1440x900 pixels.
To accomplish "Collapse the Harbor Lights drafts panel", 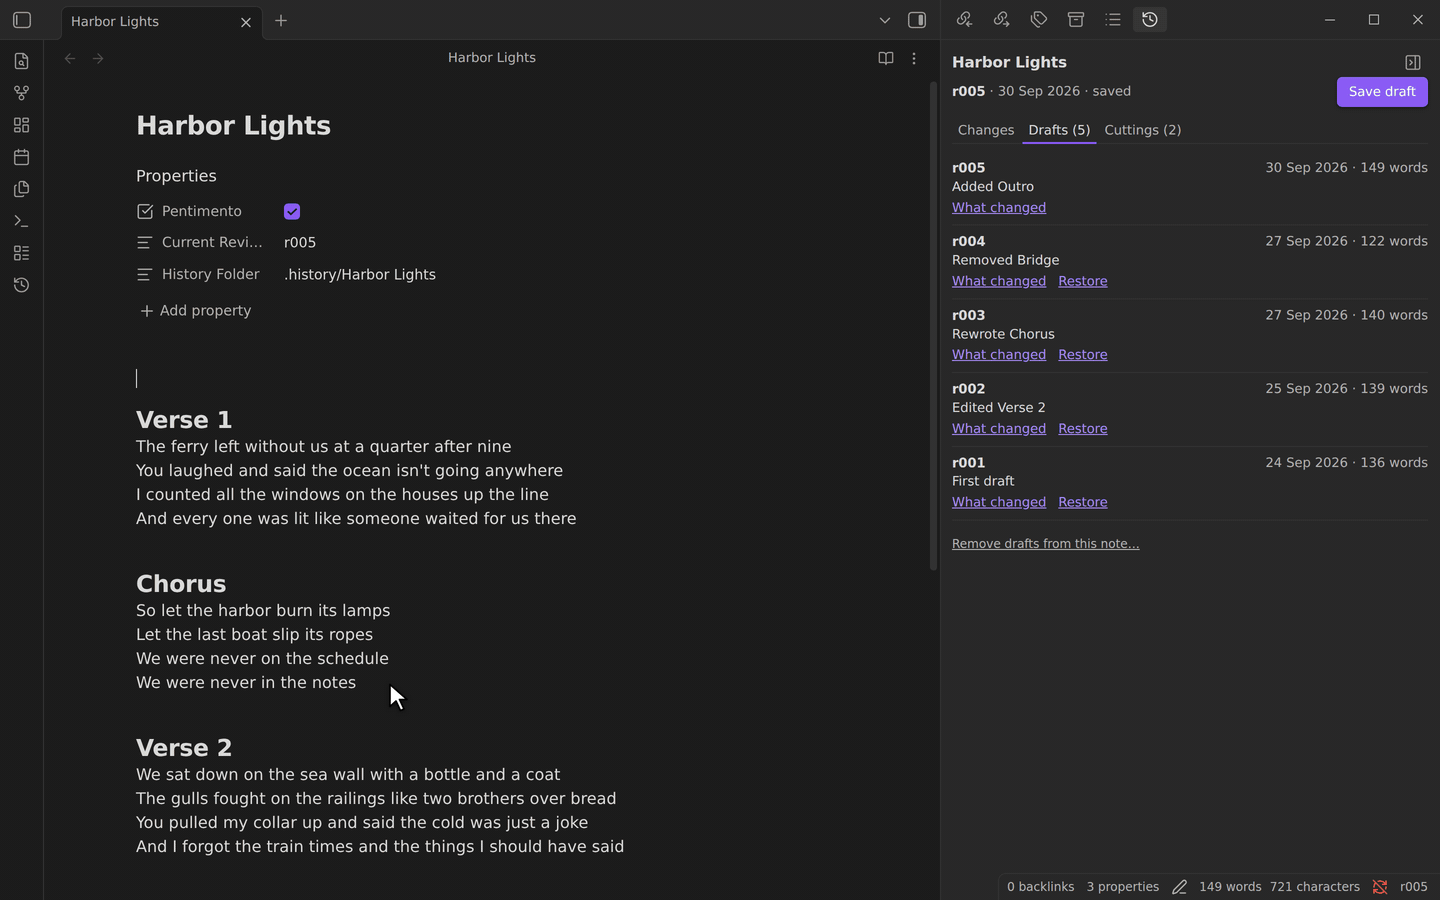I will point(1413,62).
